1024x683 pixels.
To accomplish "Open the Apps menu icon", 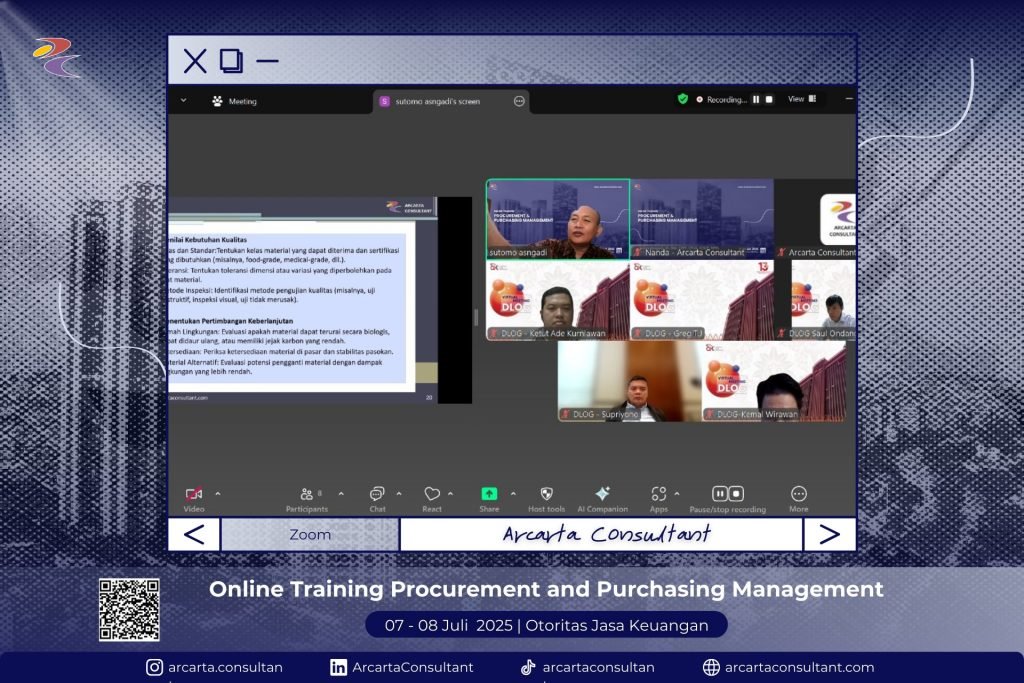I will click(x=658, y=494).
